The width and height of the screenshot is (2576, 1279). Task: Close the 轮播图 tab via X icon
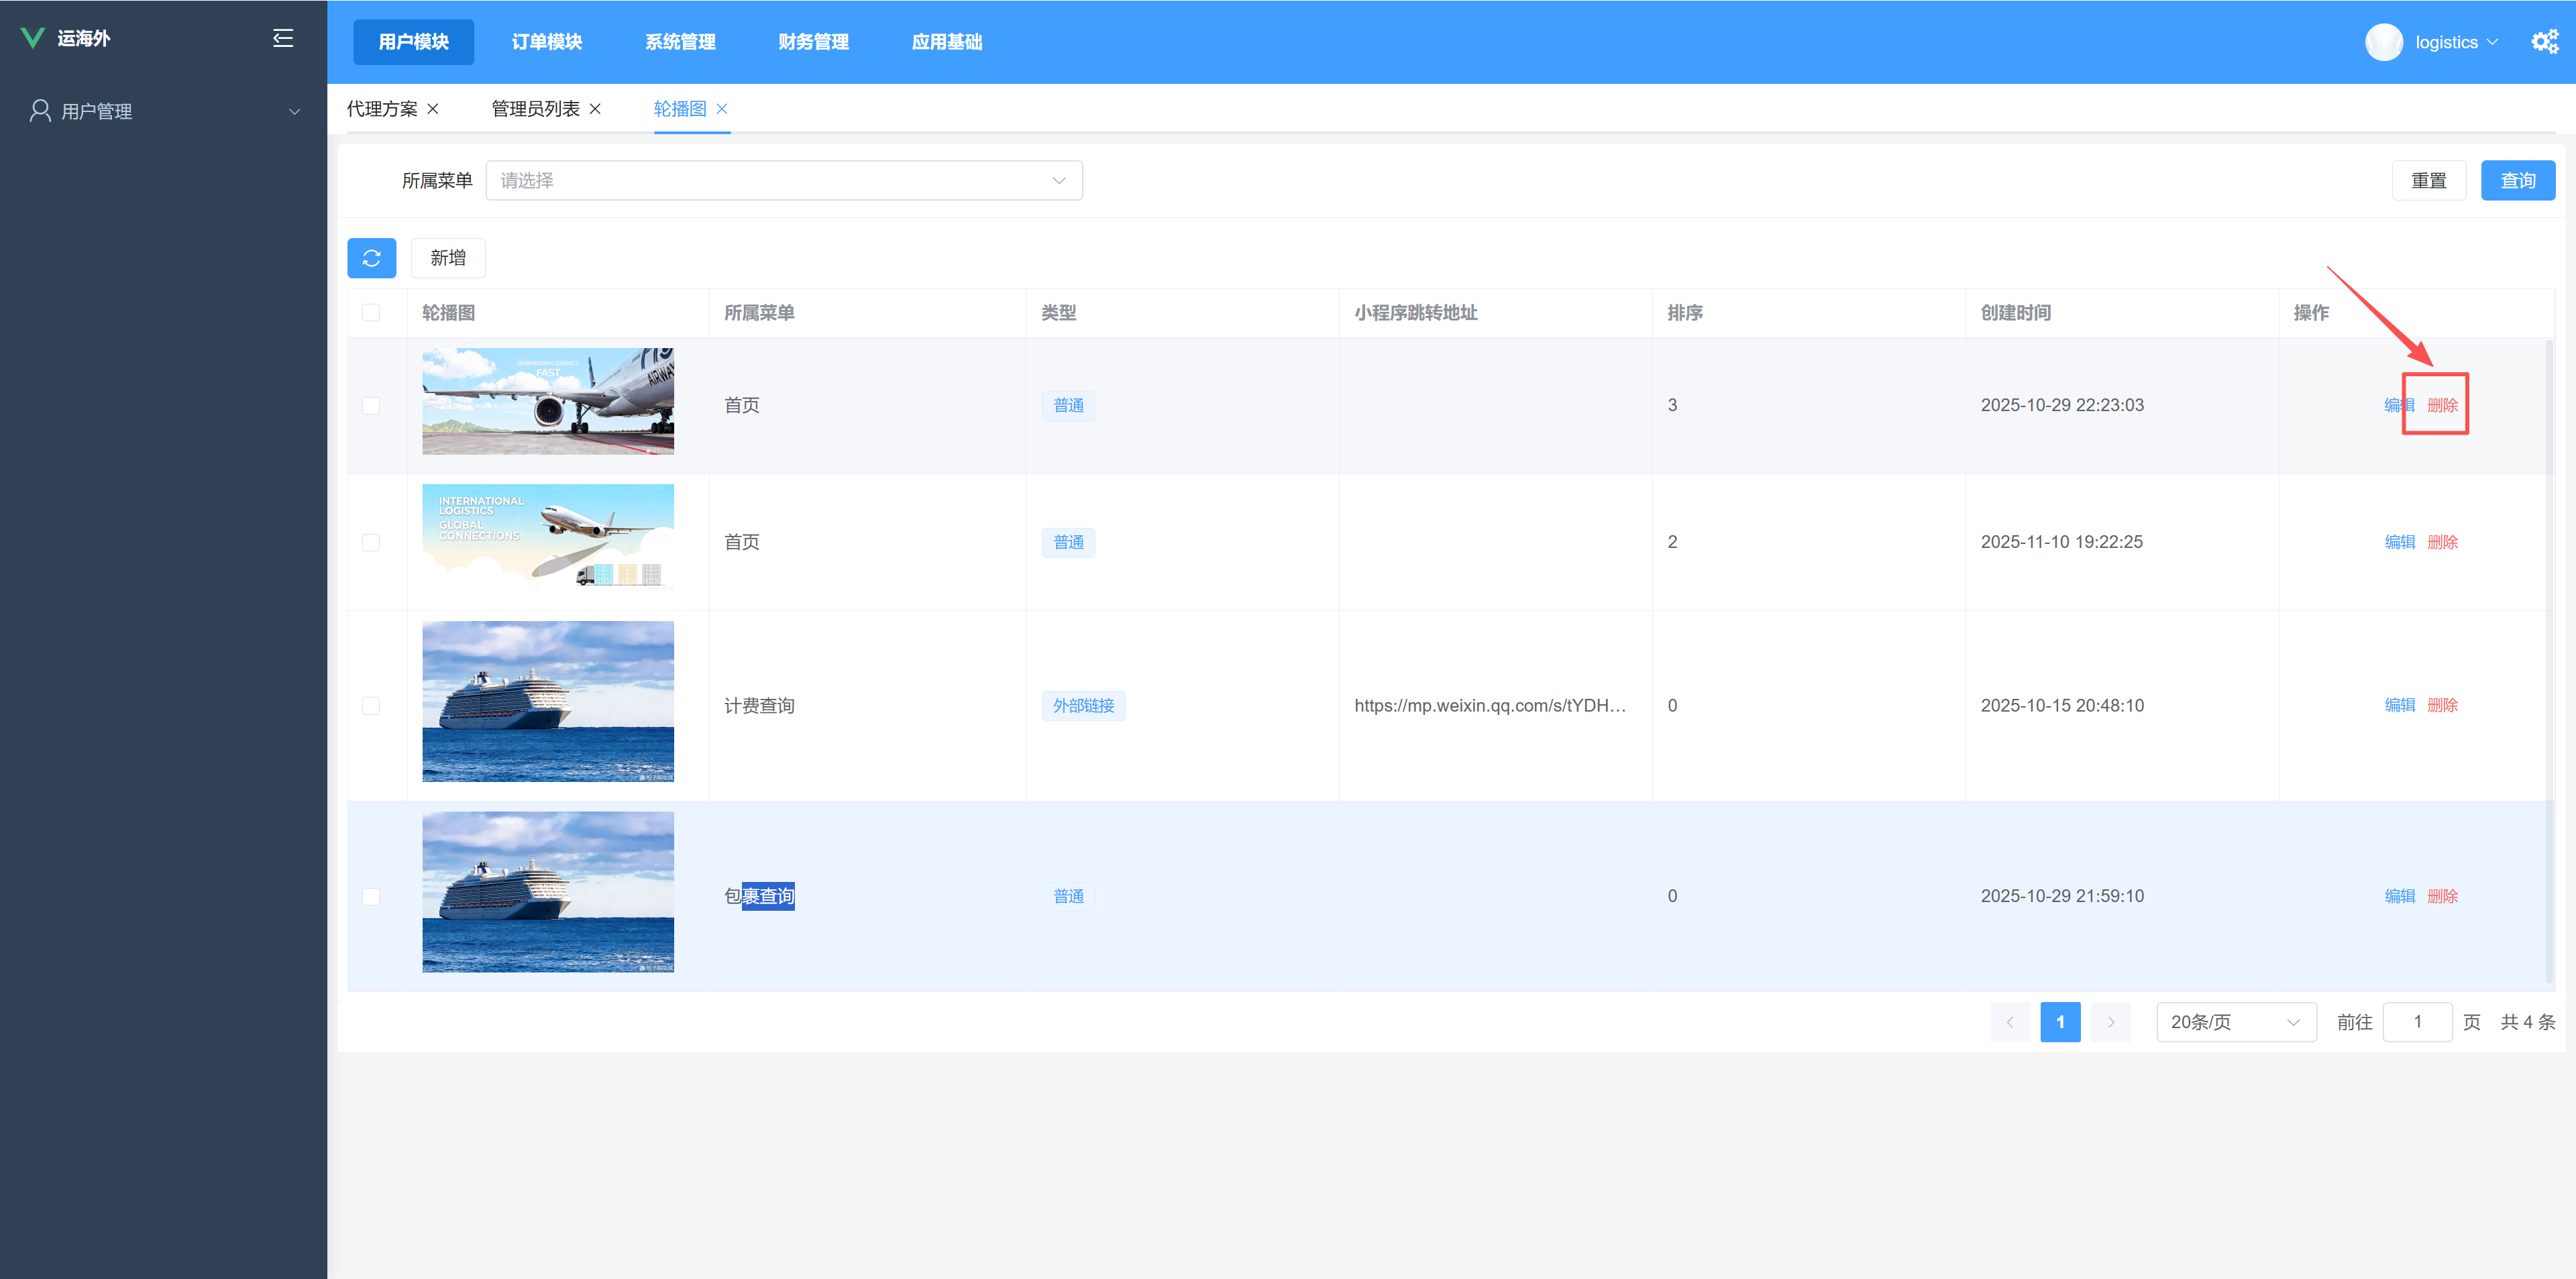(722, 109)
